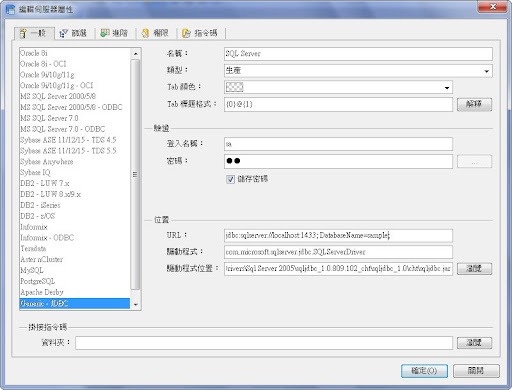
Task: Click the 解釋 button beside Tab format
Action: 474,104
